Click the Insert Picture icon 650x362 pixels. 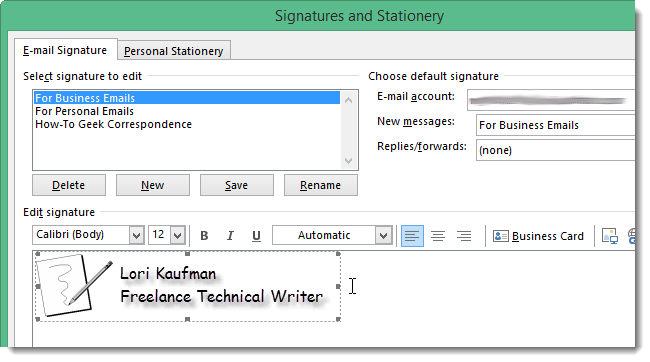(x=609, y=236)
